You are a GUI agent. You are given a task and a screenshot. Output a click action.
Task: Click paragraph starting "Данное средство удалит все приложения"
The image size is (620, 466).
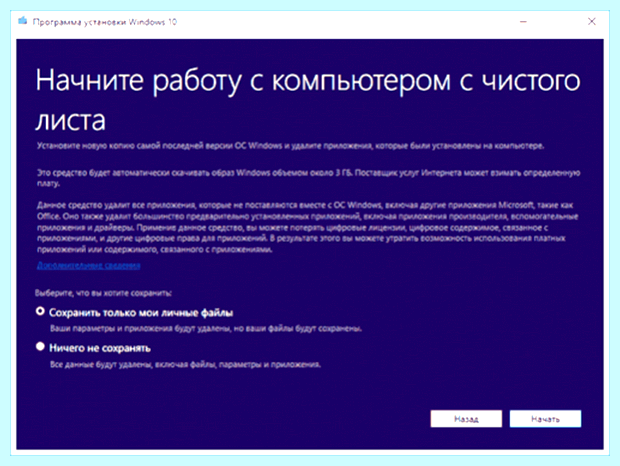308,227
